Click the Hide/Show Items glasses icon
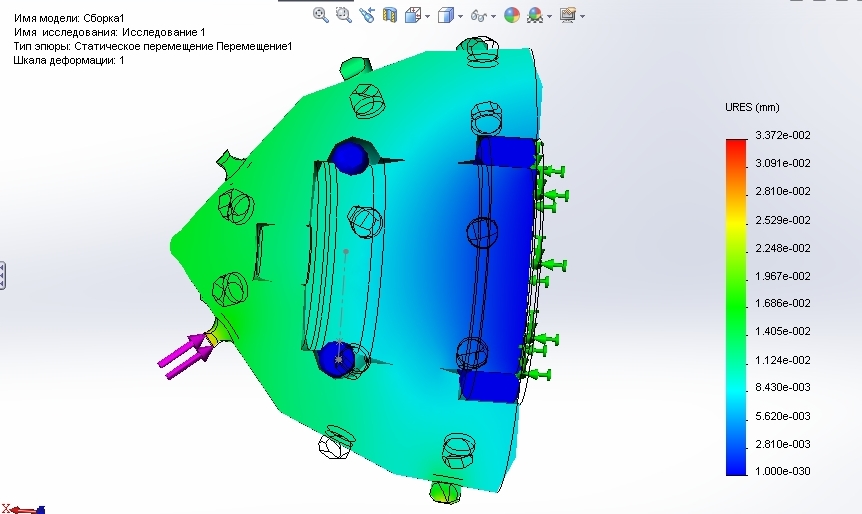The image size is (862, 514). click(x=479, y=15)
